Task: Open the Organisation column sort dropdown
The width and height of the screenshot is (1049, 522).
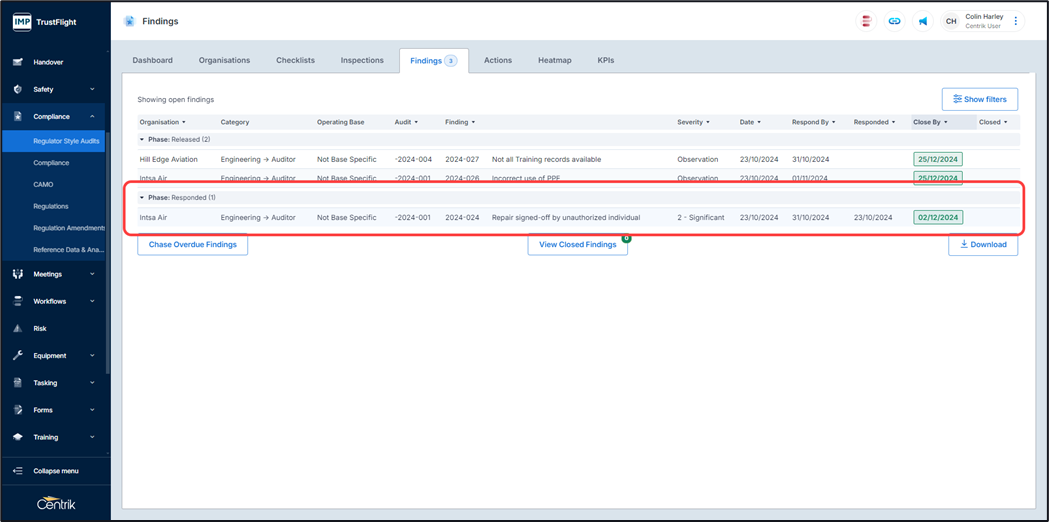Action: click(x=183, y=122)
